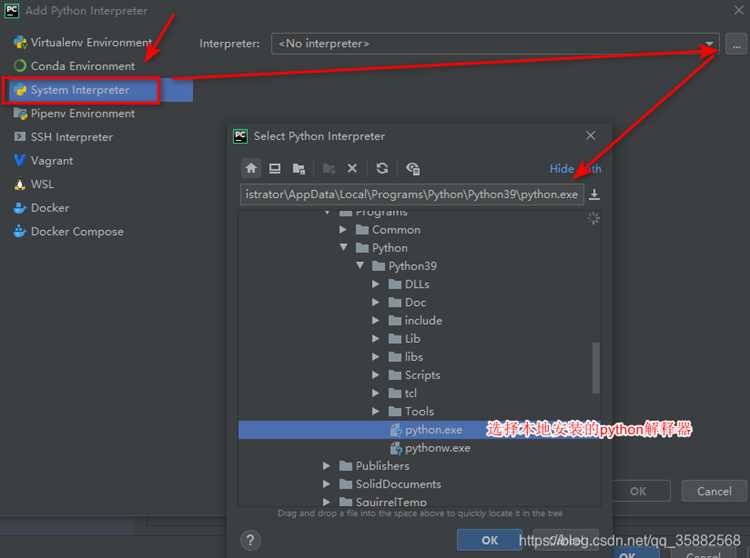Open the Interpreter dropdown
The height and width of the screenshot is (558, 750).
tap(495, 44)
